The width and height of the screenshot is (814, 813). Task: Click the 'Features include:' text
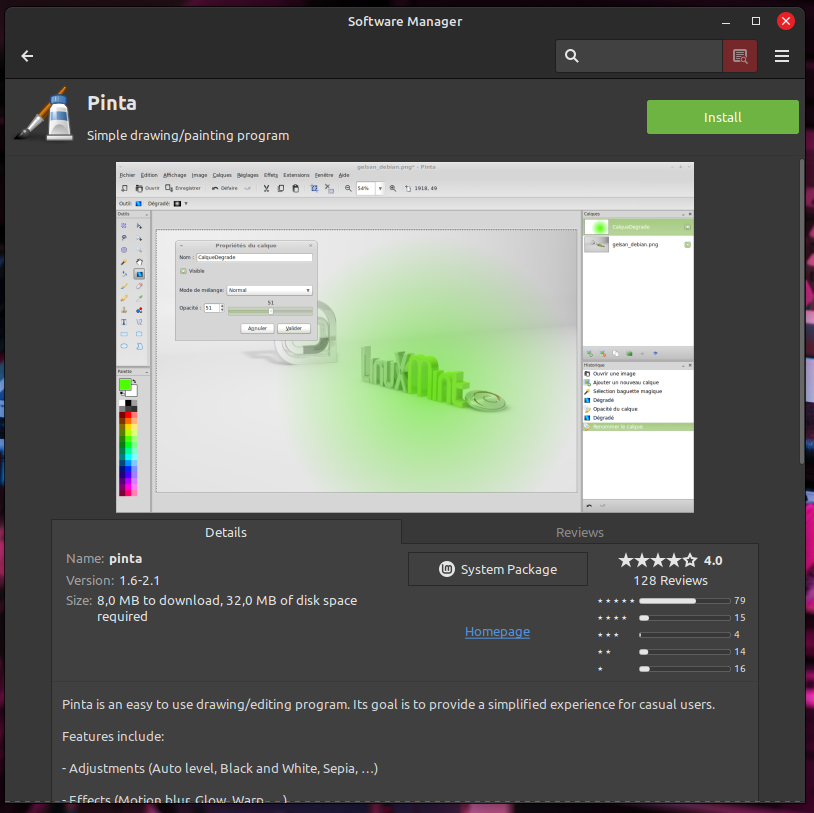pyautogui.click(x=113, y=736)
